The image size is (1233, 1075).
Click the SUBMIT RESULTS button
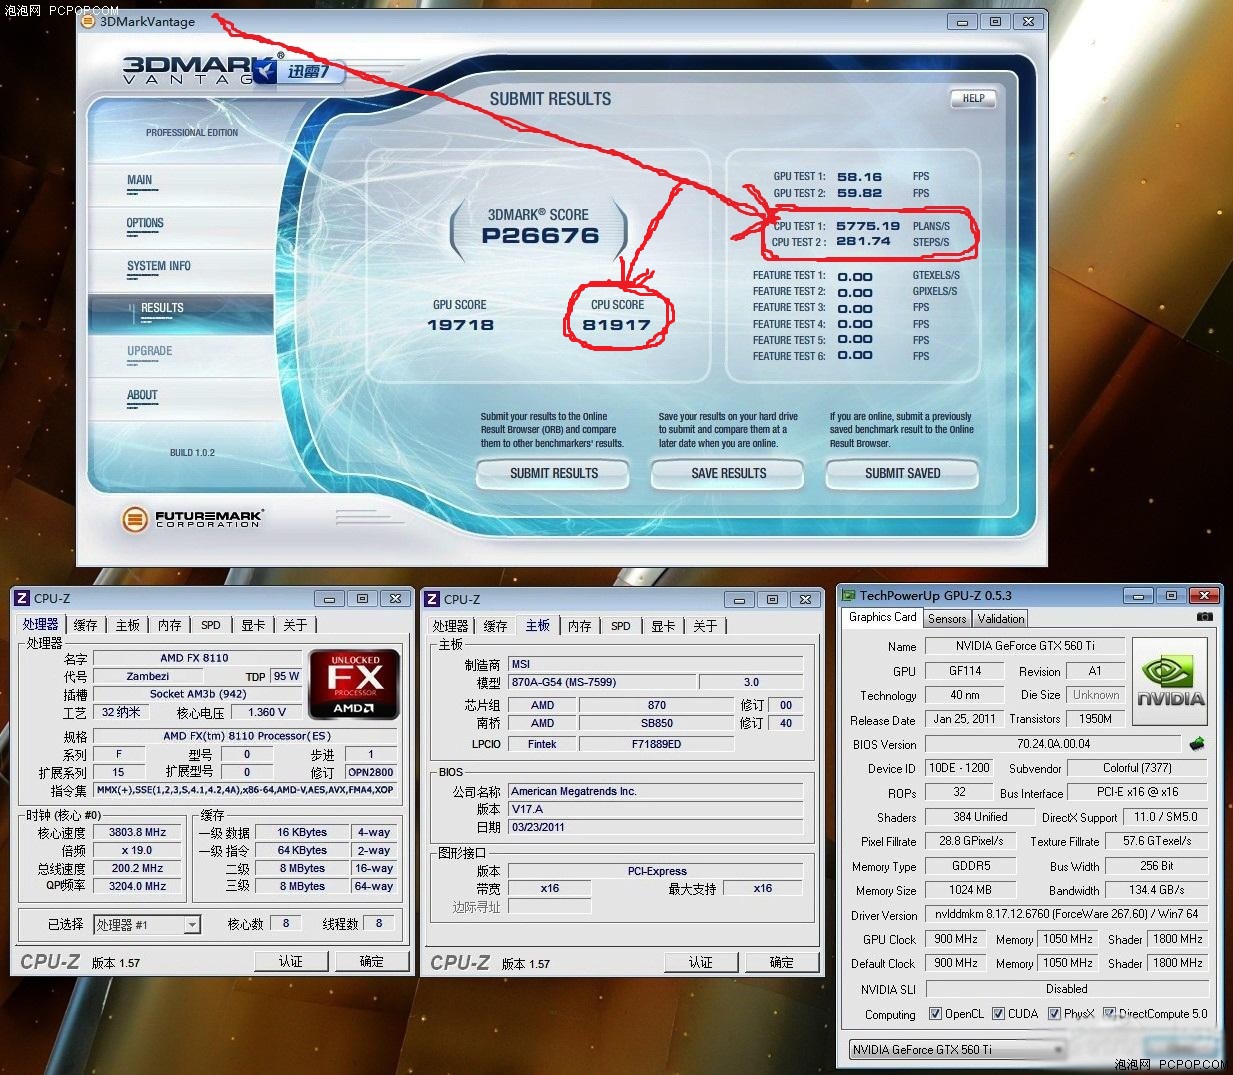coord(553,474)
